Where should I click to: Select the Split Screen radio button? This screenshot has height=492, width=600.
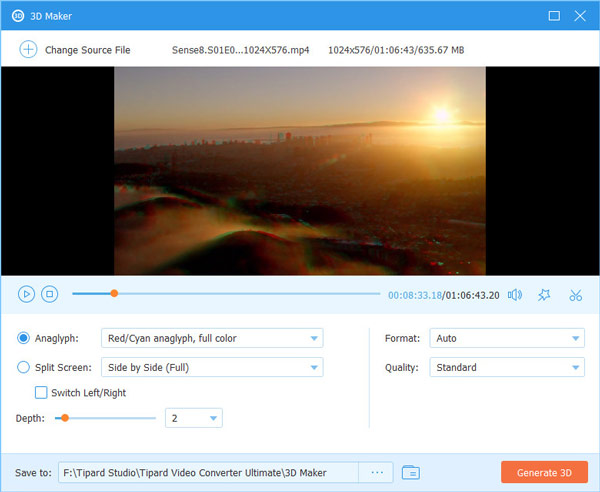click(23, 367)
